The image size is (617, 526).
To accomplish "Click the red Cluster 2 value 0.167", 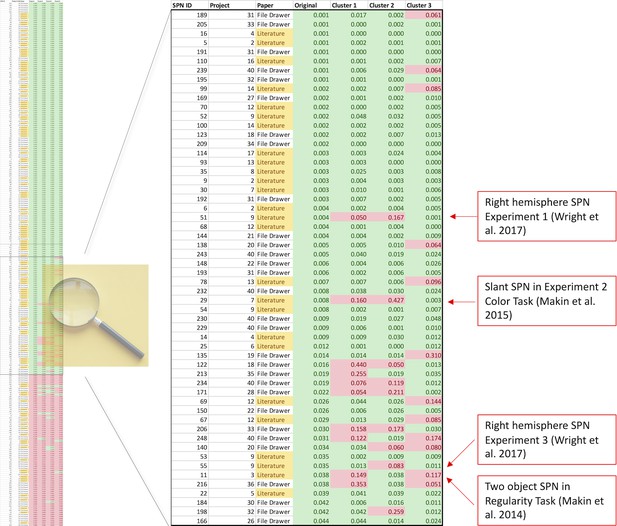I will pyautogui.click(x=387, y=218).
